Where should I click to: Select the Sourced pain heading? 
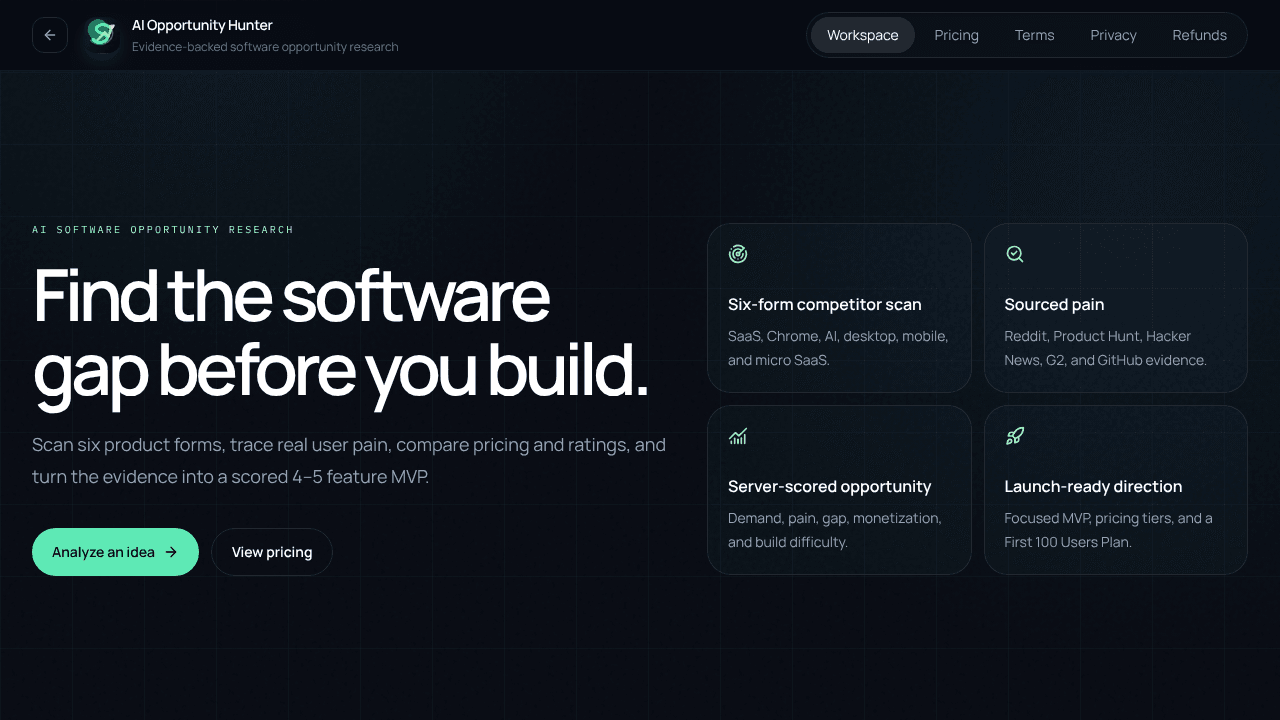(1054, 304)
